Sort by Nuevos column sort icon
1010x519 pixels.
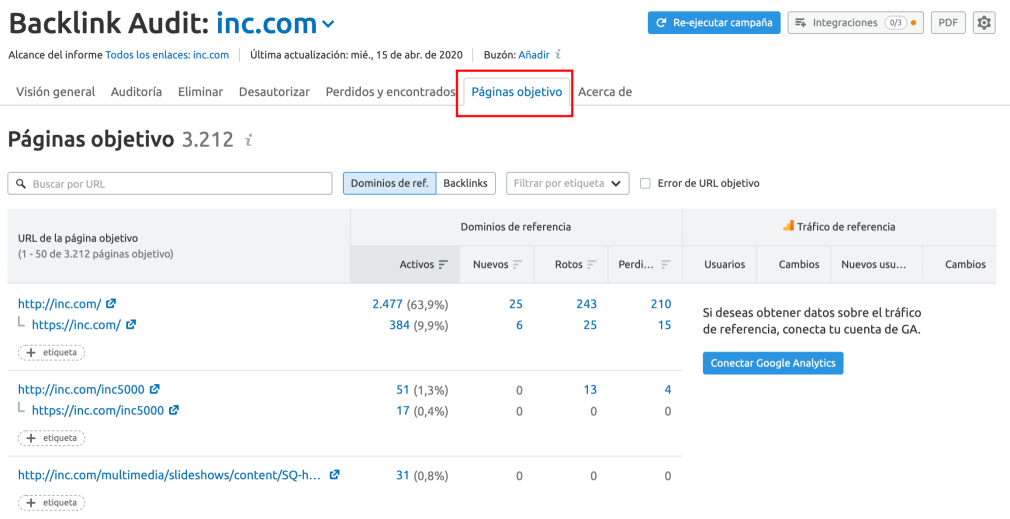tap(518, 264)
